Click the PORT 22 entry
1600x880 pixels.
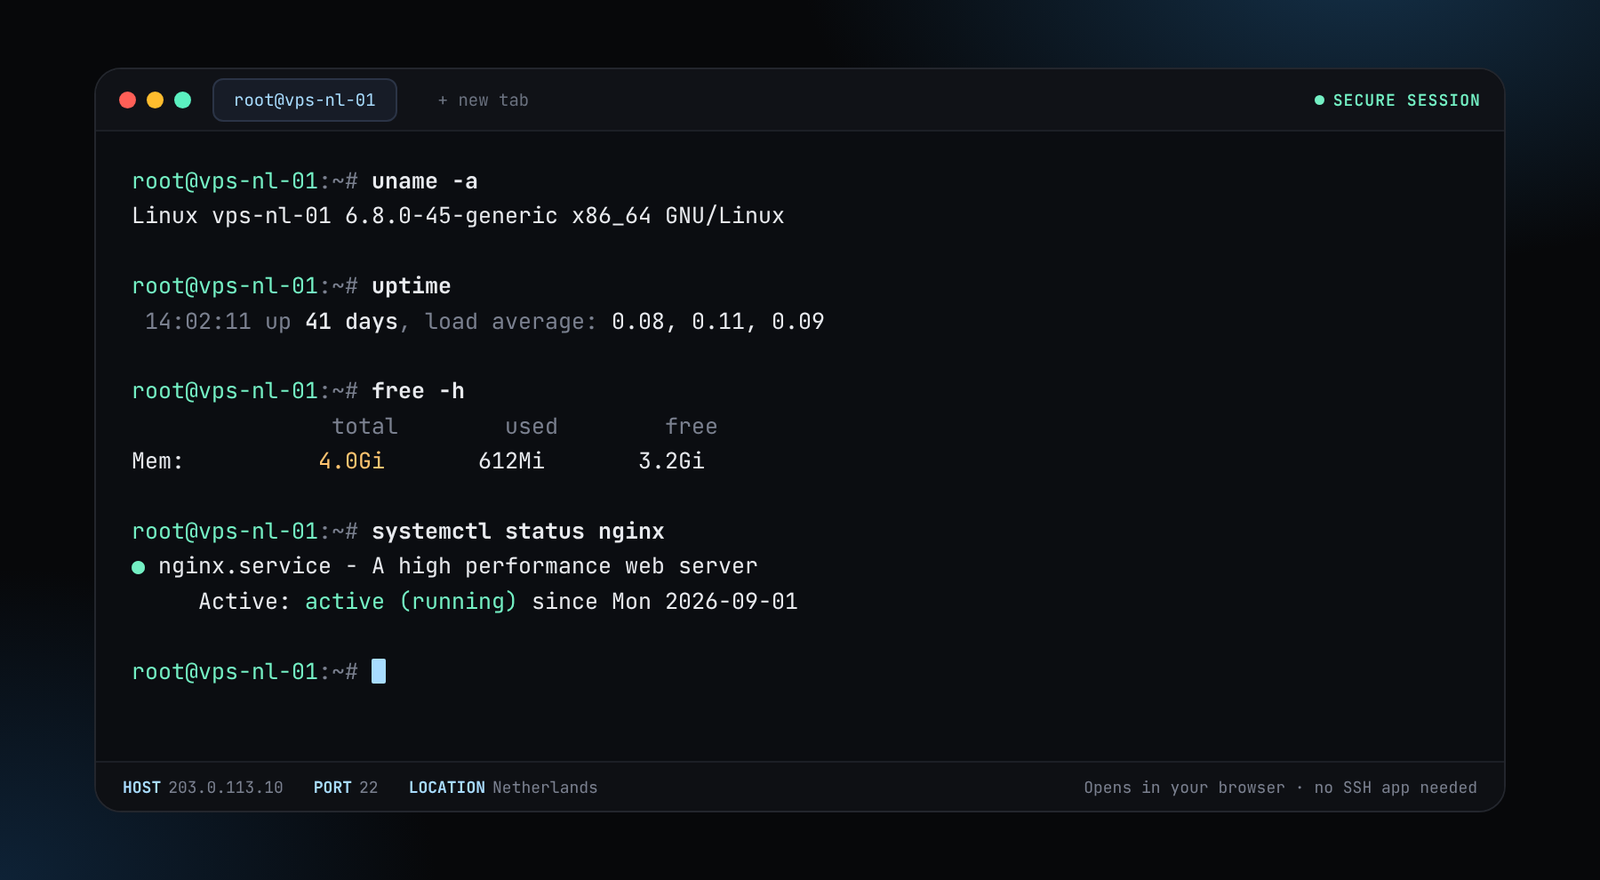click(346, 788)
